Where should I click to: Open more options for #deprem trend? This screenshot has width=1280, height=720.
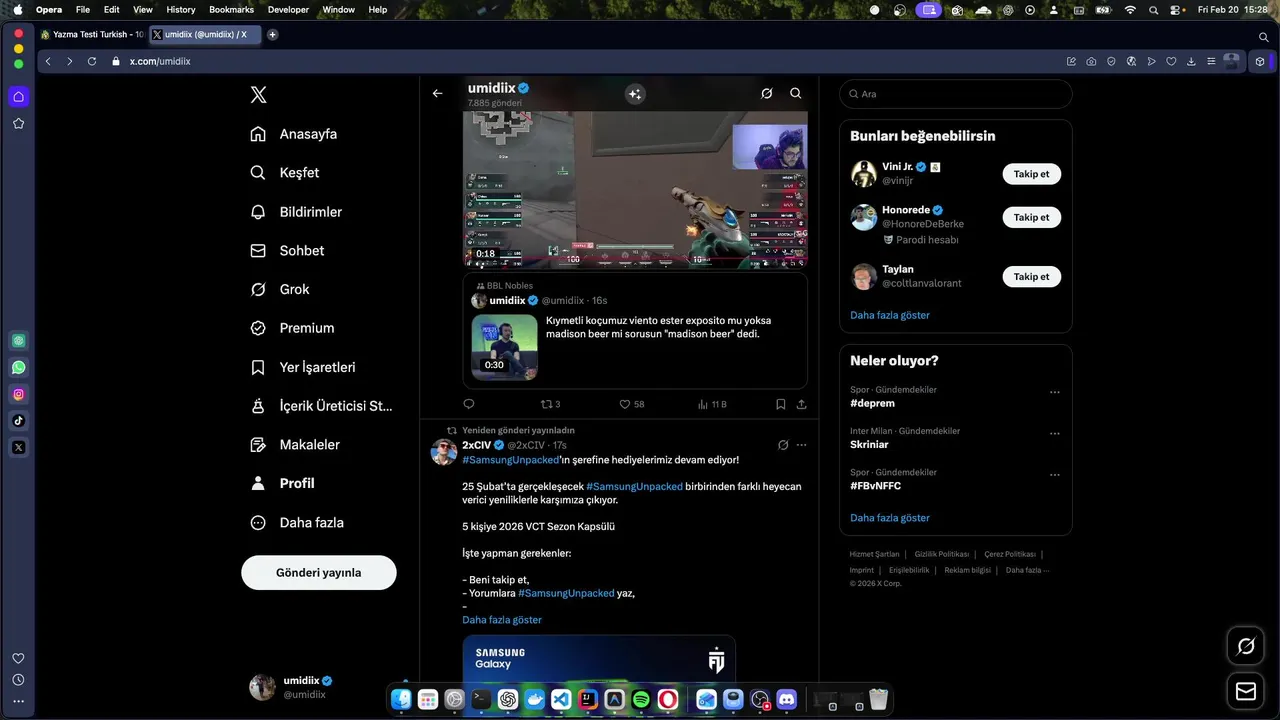(x=1054, y=393)
